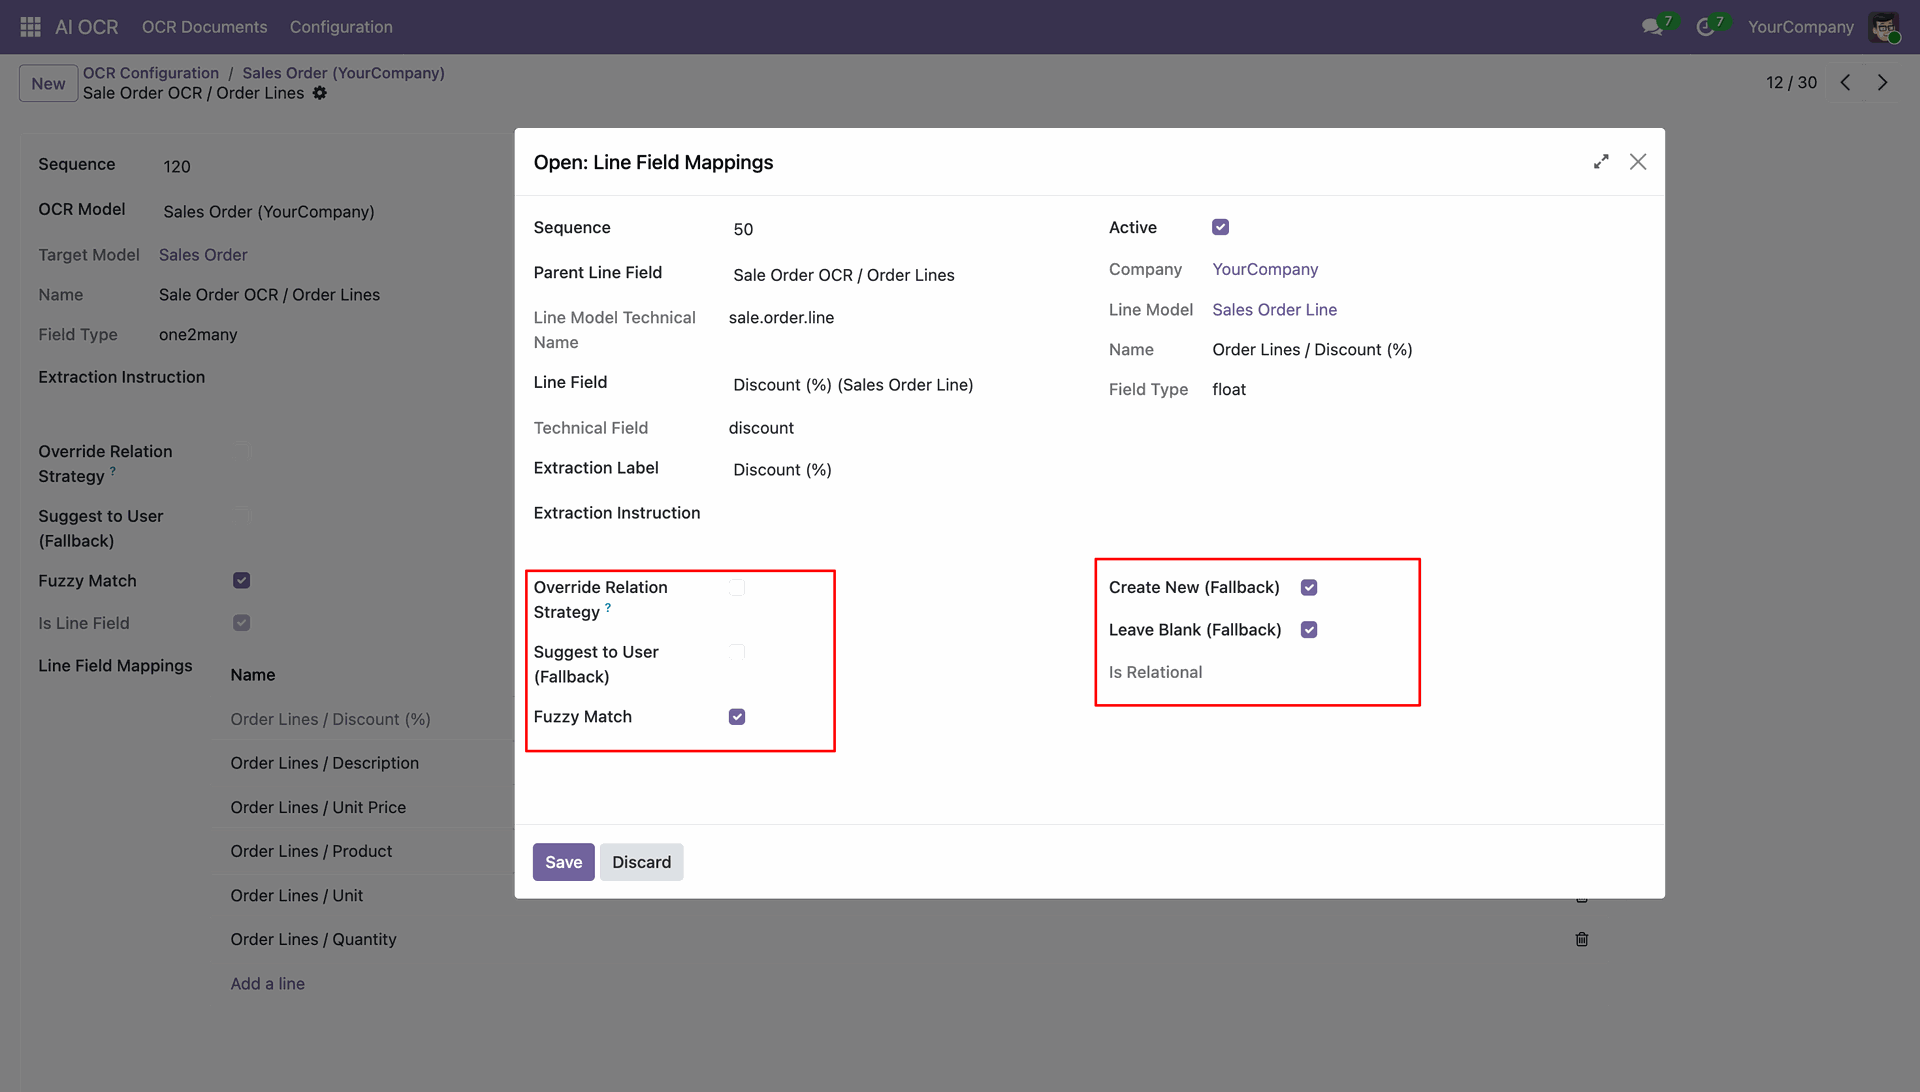This screenshot has height=1092, width=1920.
Task: Discard the dialog changes
Action: [641, 862]
